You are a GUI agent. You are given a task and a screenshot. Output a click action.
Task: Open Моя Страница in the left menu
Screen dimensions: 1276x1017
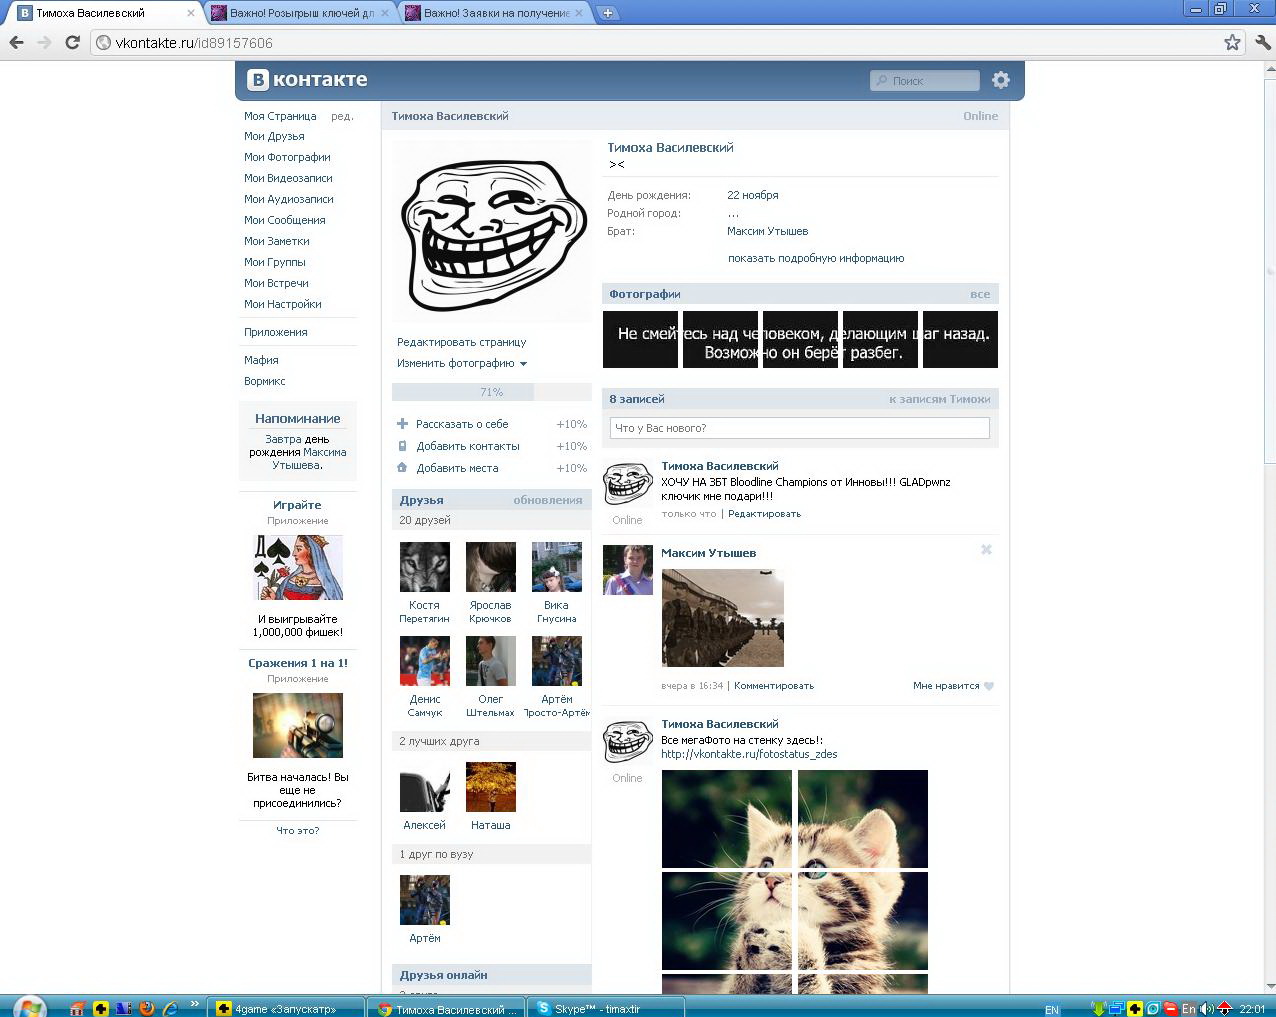tap(280, 116)
